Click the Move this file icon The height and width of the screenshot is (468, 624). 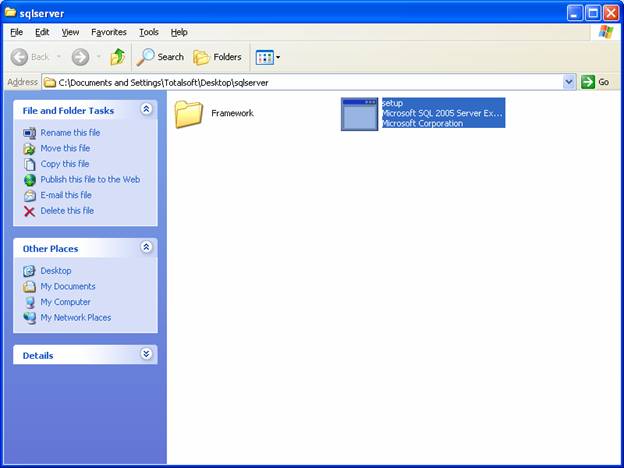(x=29, y=149)
